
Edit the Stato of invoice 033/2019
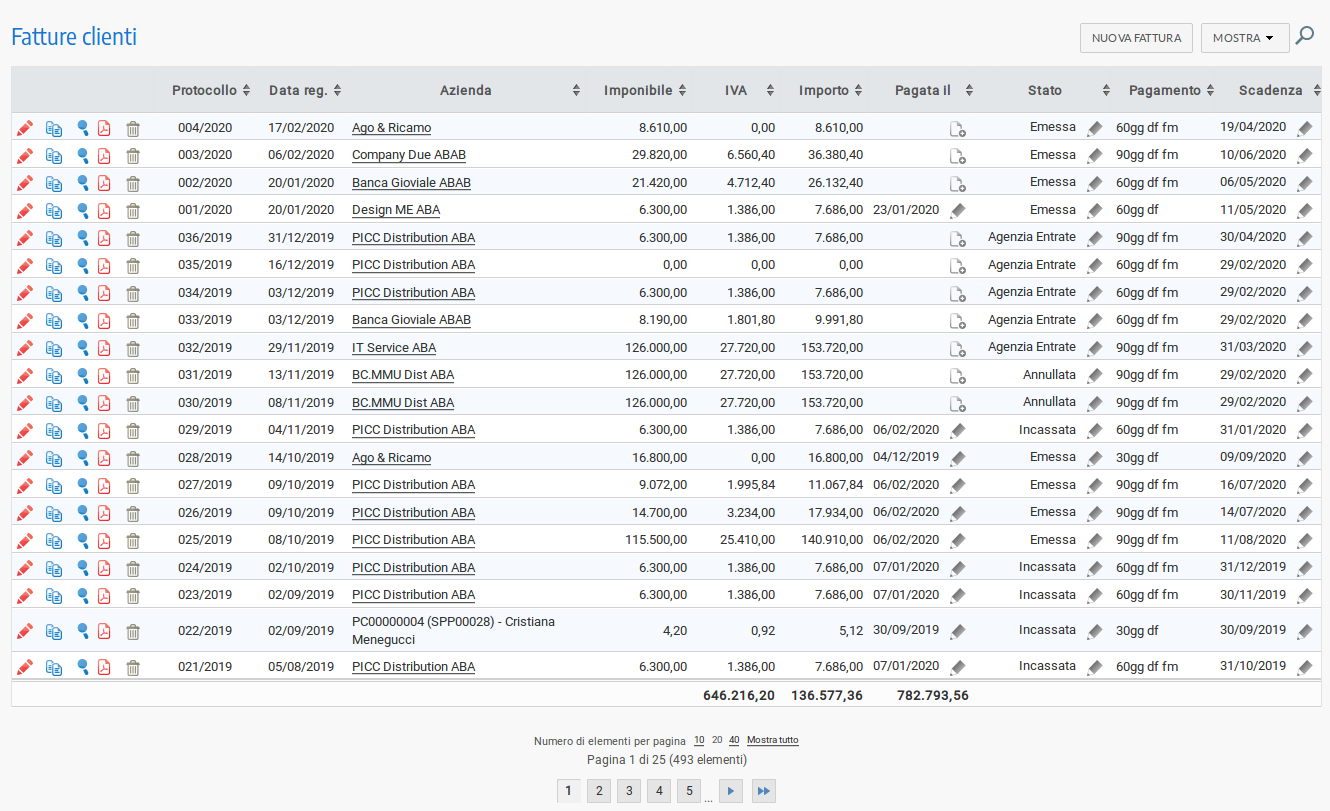coord(1095,321)
